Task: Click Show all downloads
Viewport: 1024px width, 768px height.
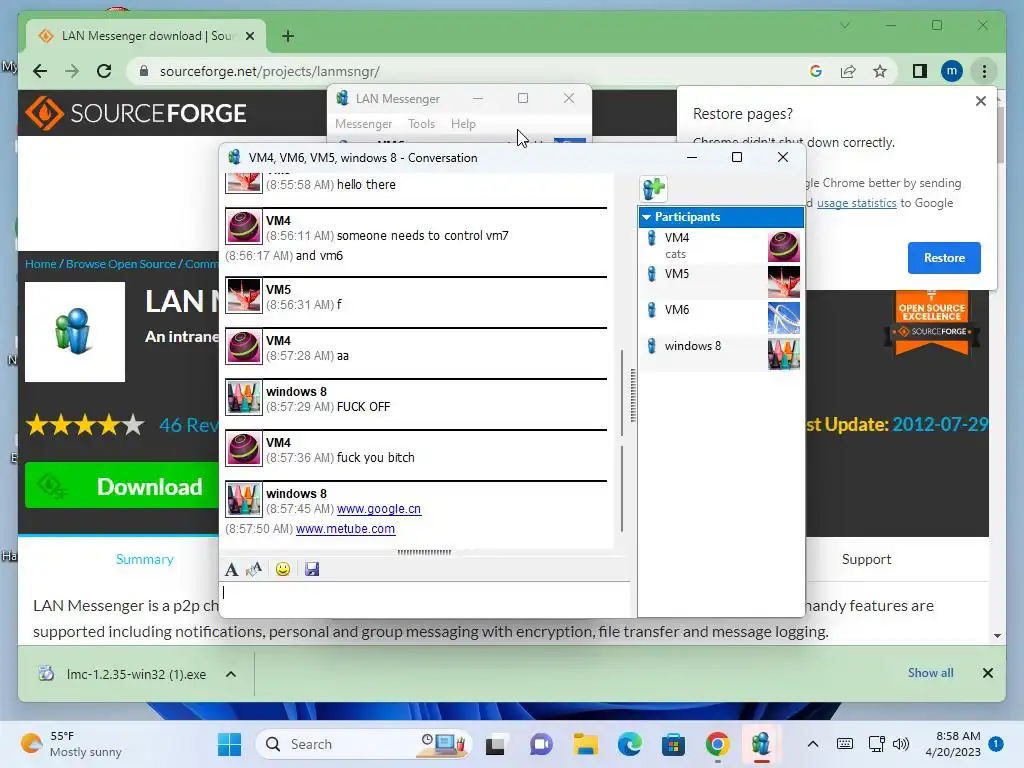Action: [x=930, y=673]
